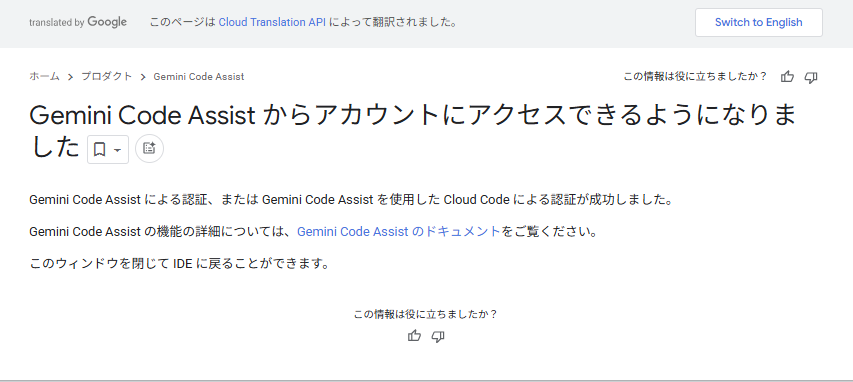Click the Google logo in the translation banner
This screenshot has width=853, height=382.
click(x=107, y=22)
